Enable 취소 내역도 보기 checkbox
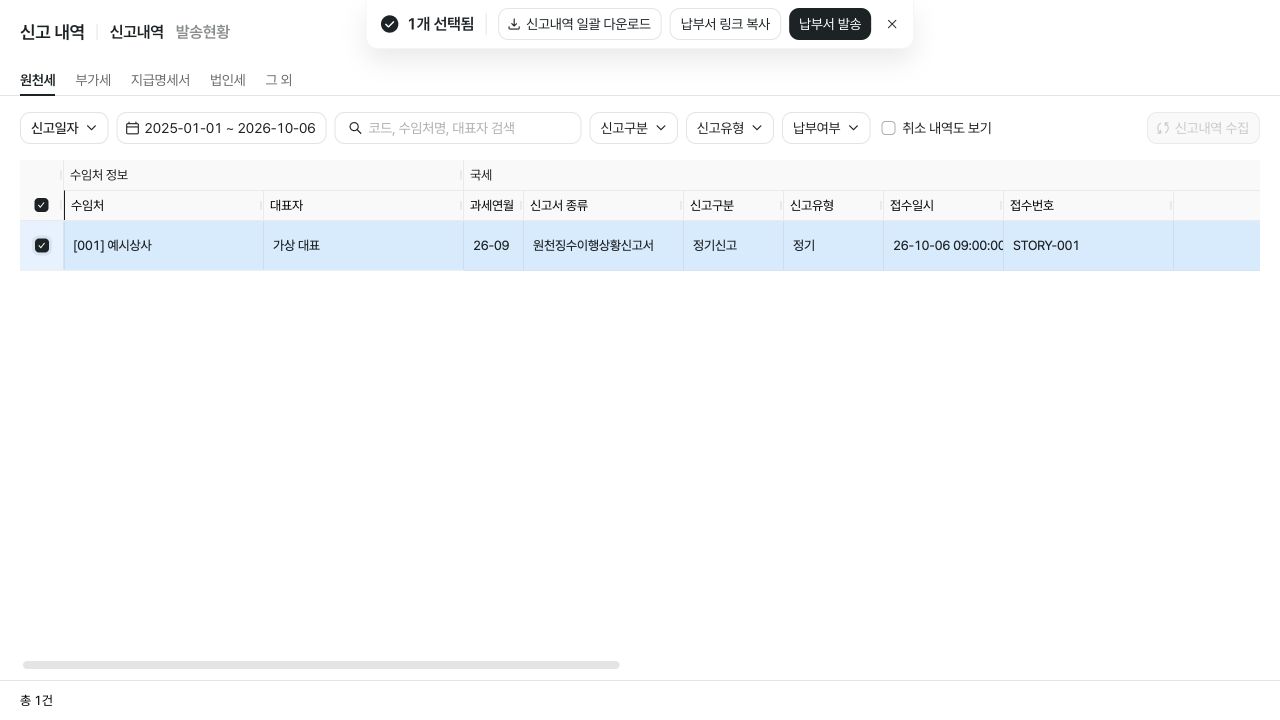 click(888, 128)
